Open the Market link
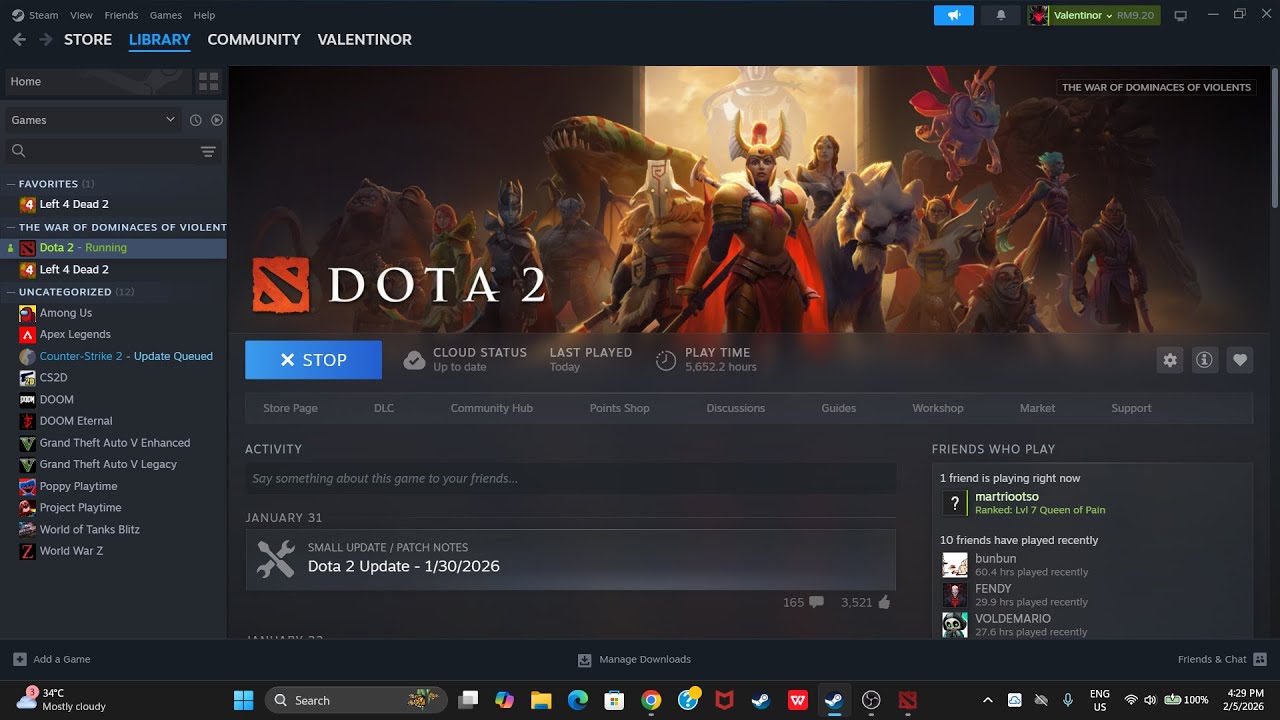 [1037, 408]
